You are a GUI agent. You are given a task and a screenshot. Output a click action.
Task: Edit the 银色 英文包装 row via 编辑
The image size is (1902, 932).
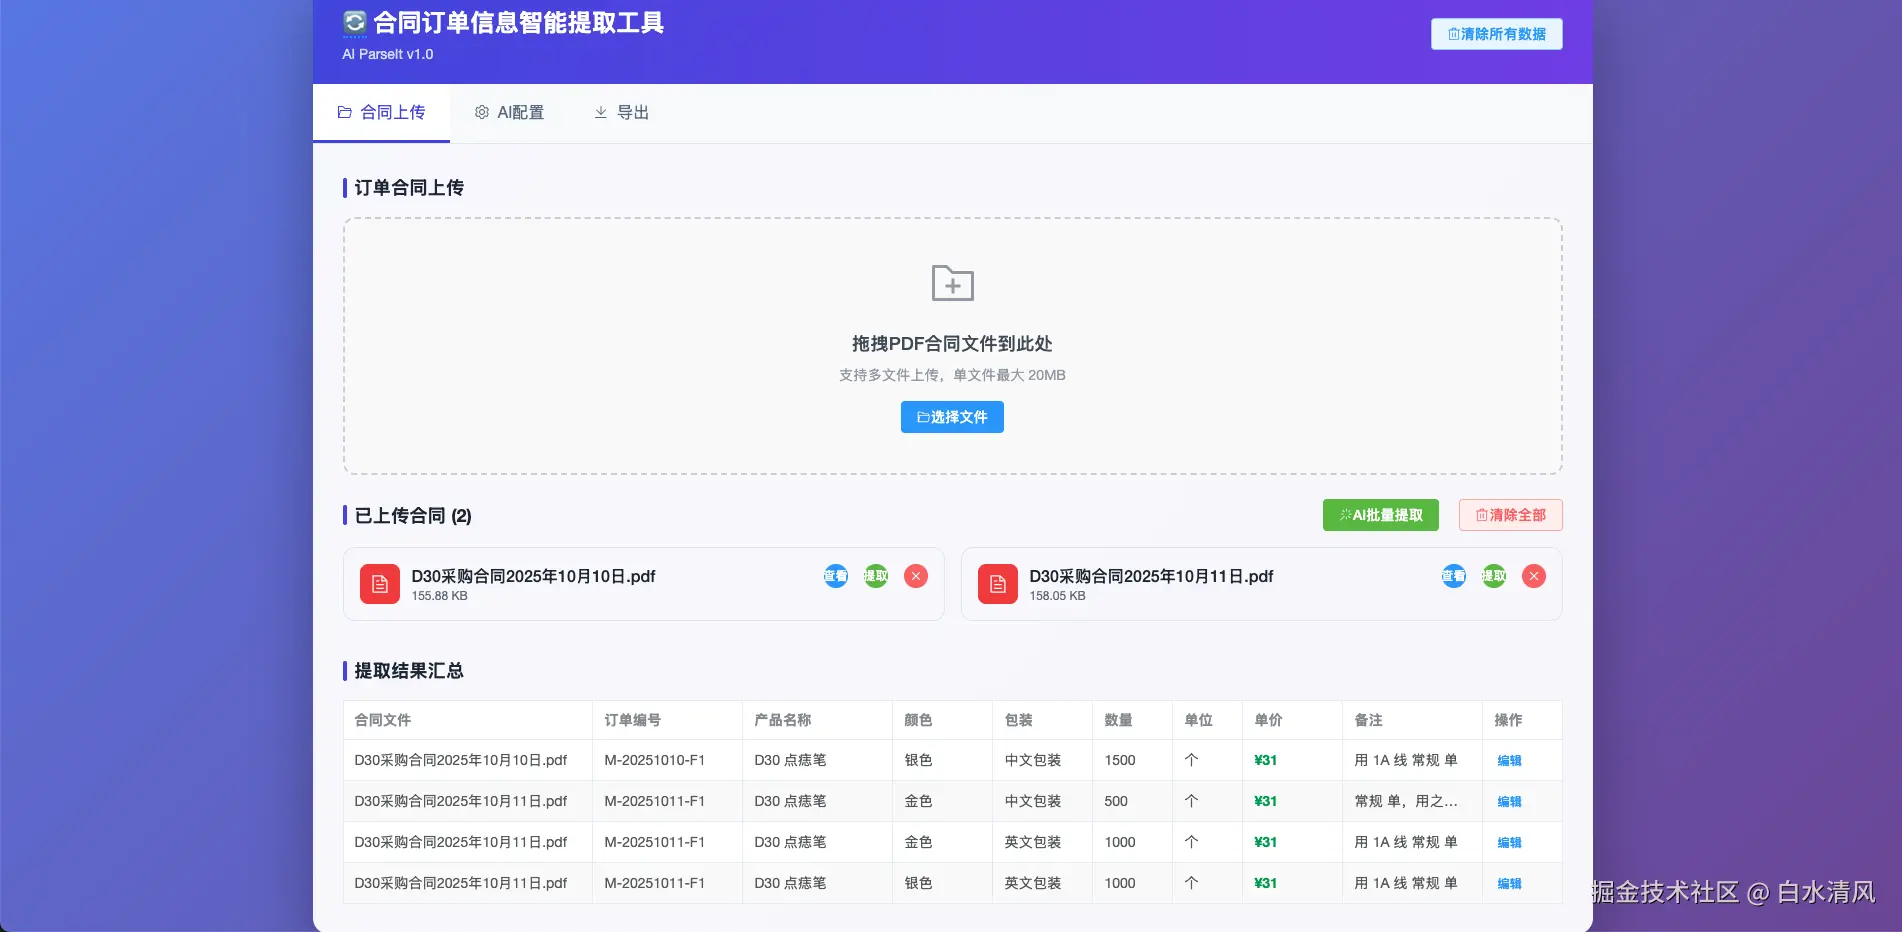[1509, 884]
